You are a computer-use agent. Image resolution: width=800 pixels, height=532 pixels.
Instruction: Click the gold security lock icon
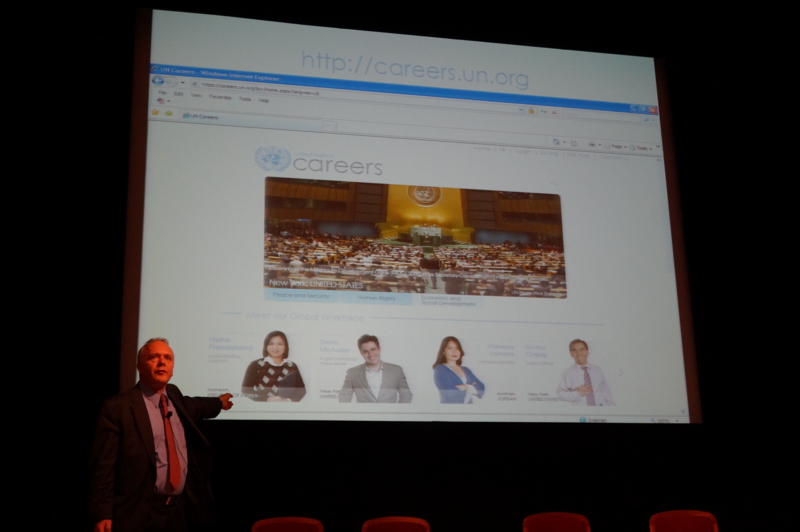tap(531, 111)
